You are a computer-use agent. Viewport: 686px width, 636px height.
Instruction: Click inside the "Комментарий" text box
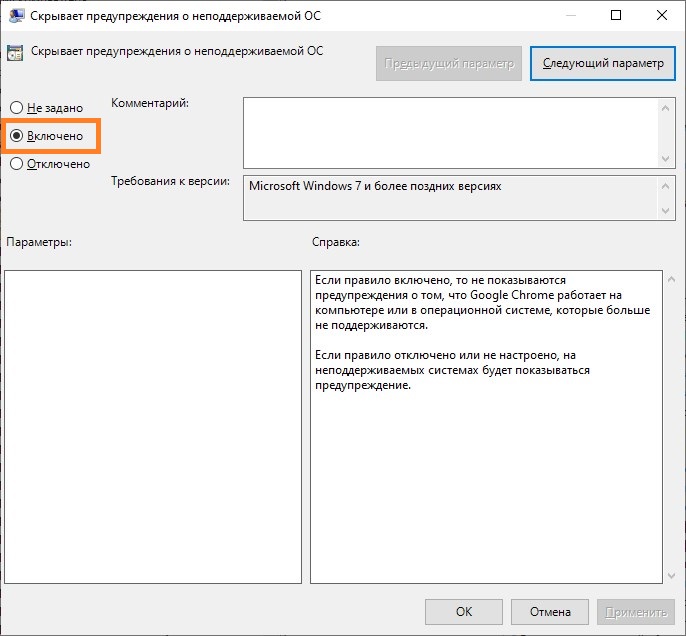pos(450,132)
